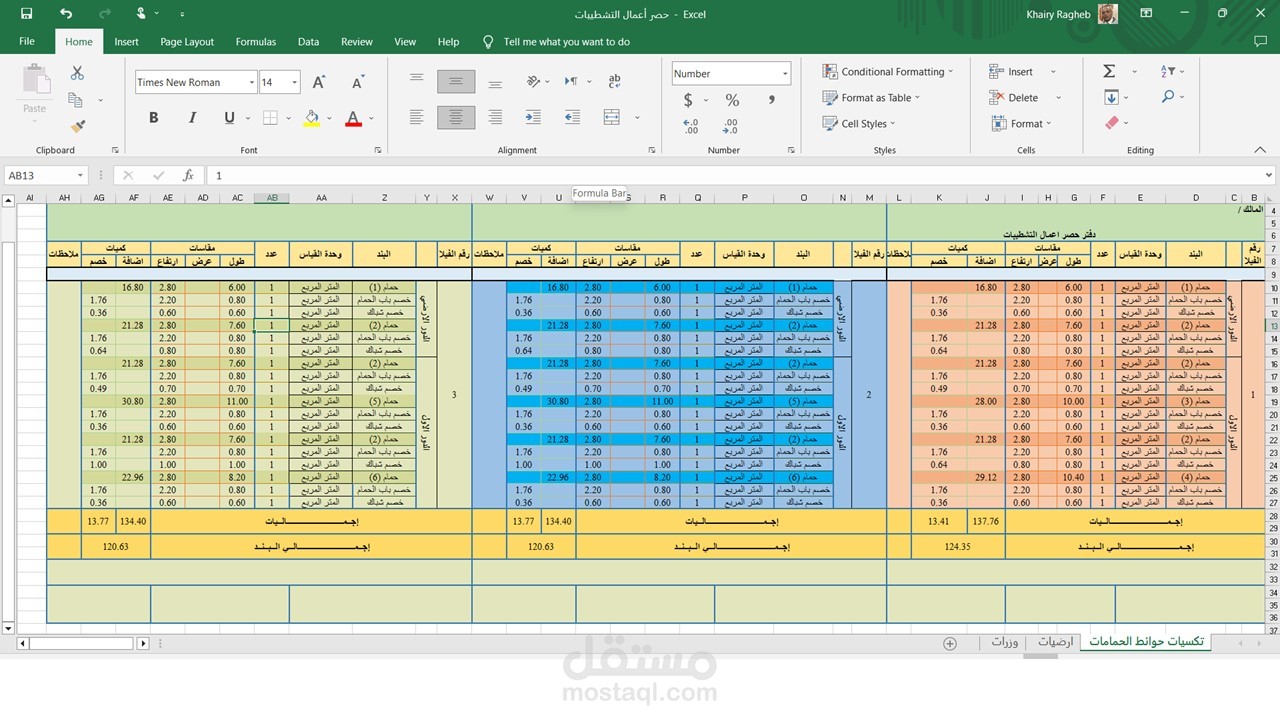Toggle Bold formatting

154,118
